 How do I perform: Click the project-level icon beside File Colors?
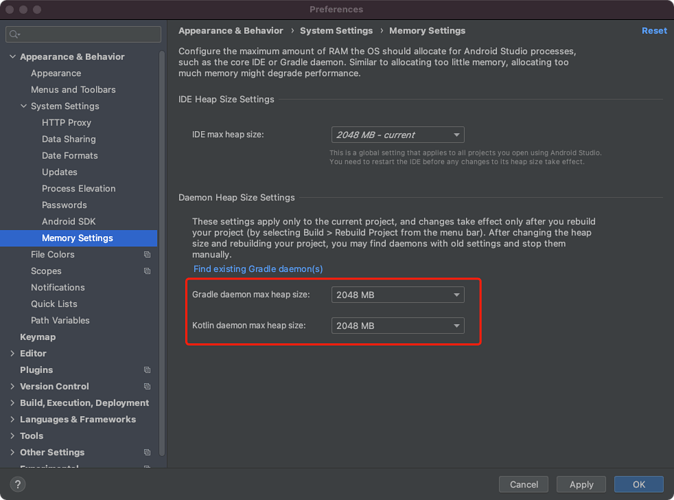[x=147, y=255]
